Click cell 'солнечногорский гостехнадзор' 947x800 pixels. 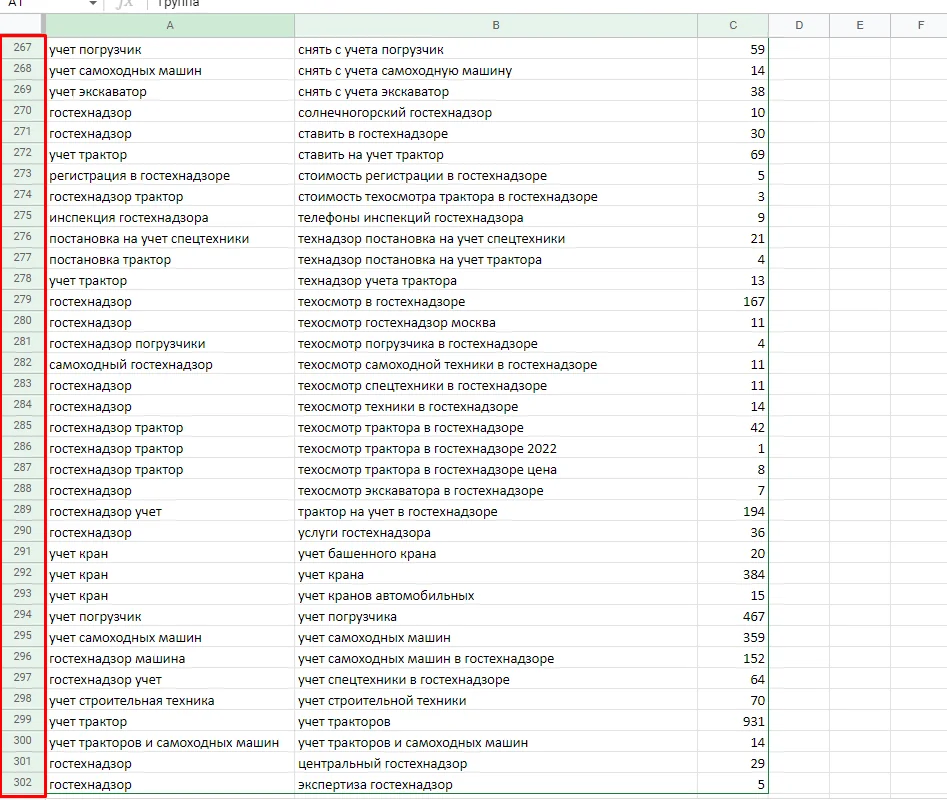(x=496, y=113)
